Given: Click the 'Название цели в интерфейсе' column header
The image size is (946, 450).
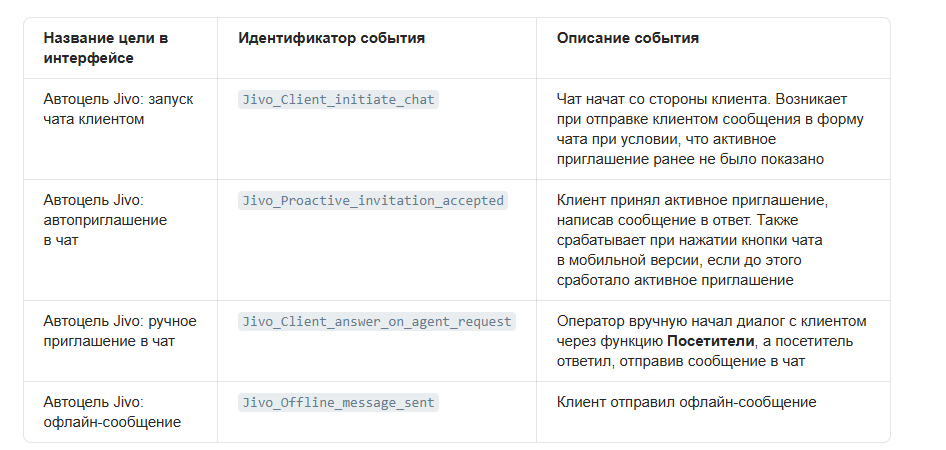Looking at the screenshot, I should 106,48.
